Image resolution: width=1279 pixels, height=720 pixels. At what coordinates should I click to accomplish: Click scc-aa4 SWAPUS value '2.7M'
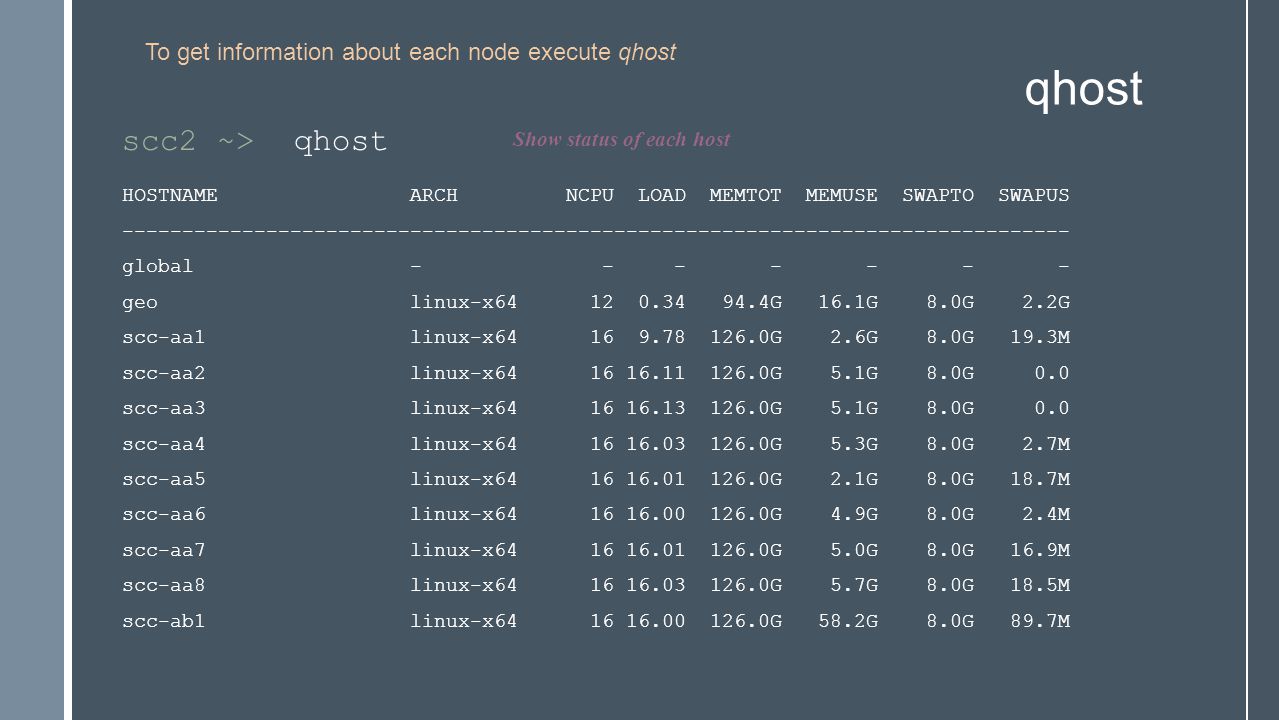[1046, 445]
